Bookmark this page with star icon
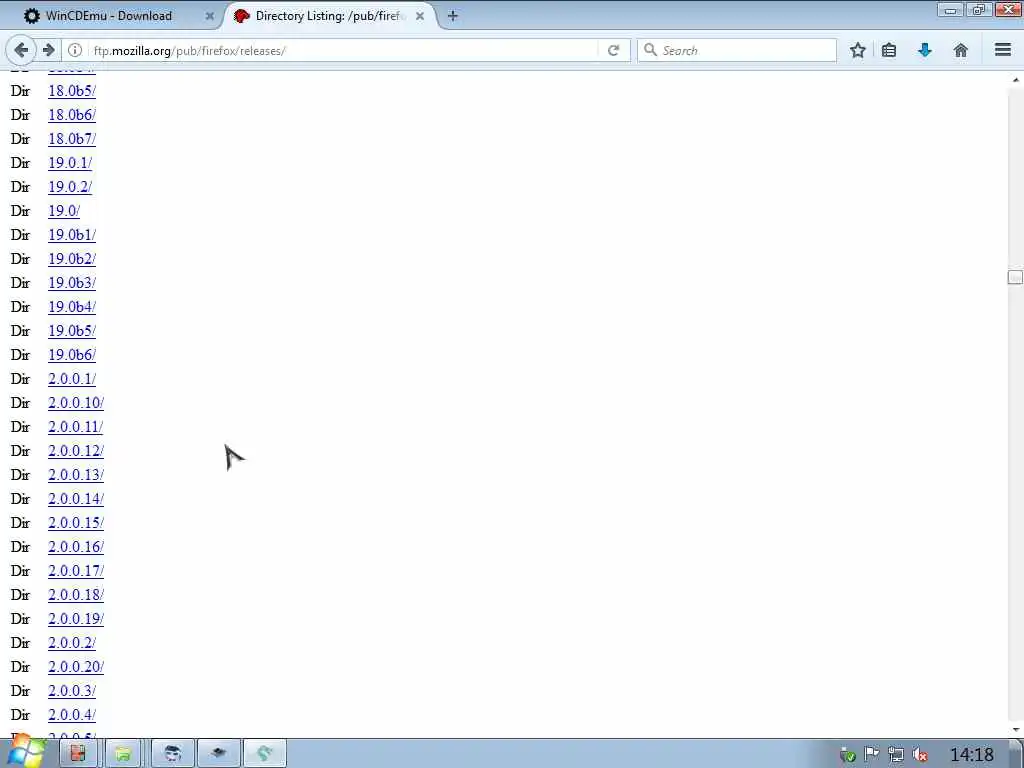The height and width of the screenshot is (768, 1024). click(x=858, y=50)
